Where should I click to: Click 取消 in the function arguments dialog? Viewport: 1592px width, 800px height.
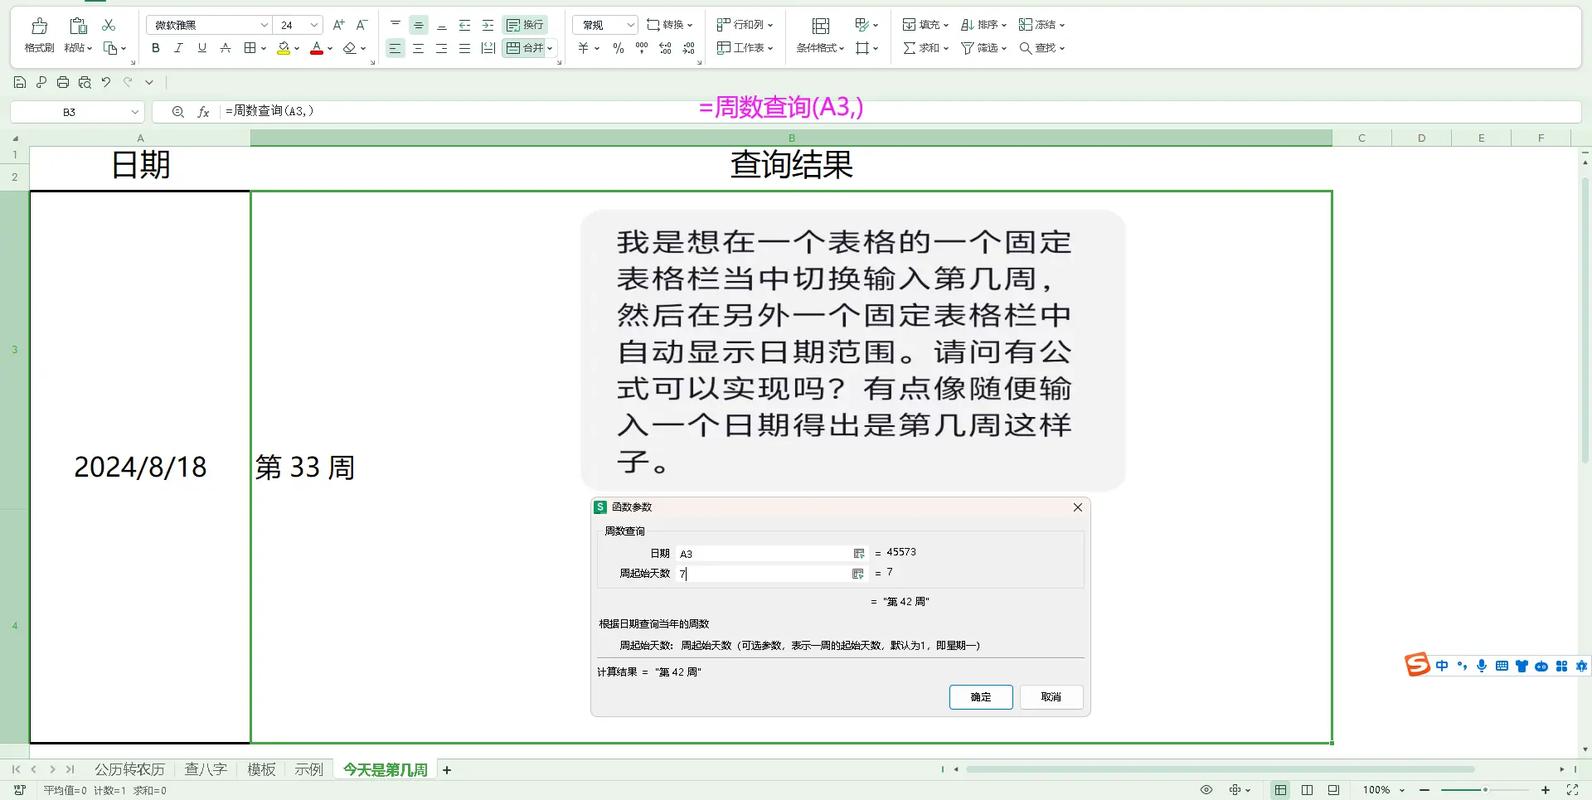[1051, 697]
